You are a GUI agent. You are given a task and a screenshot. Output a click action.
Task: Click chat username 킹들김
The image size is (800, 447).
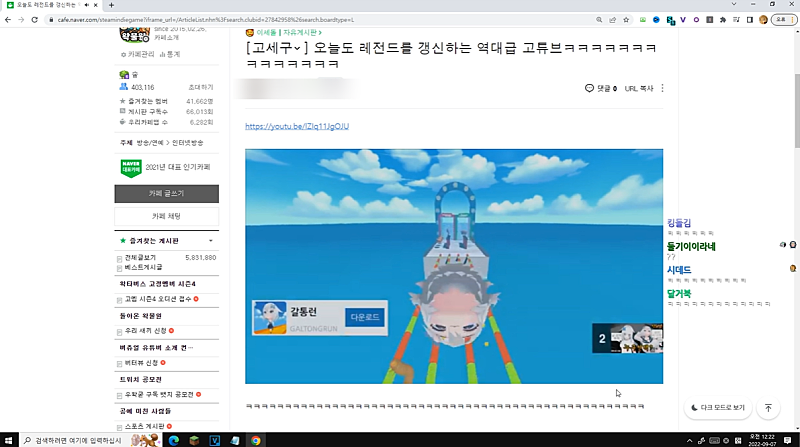point(679,223)
